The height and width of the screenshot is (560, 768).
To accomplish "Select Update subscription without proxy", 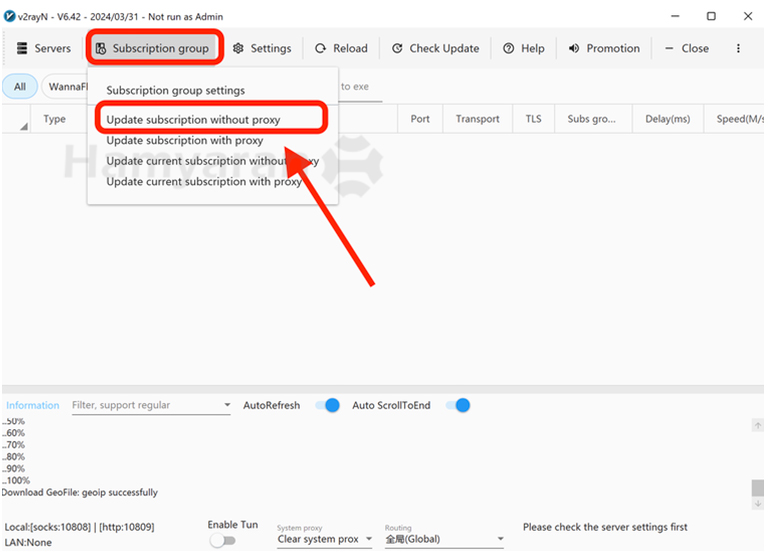I will (x=193, y=119).
